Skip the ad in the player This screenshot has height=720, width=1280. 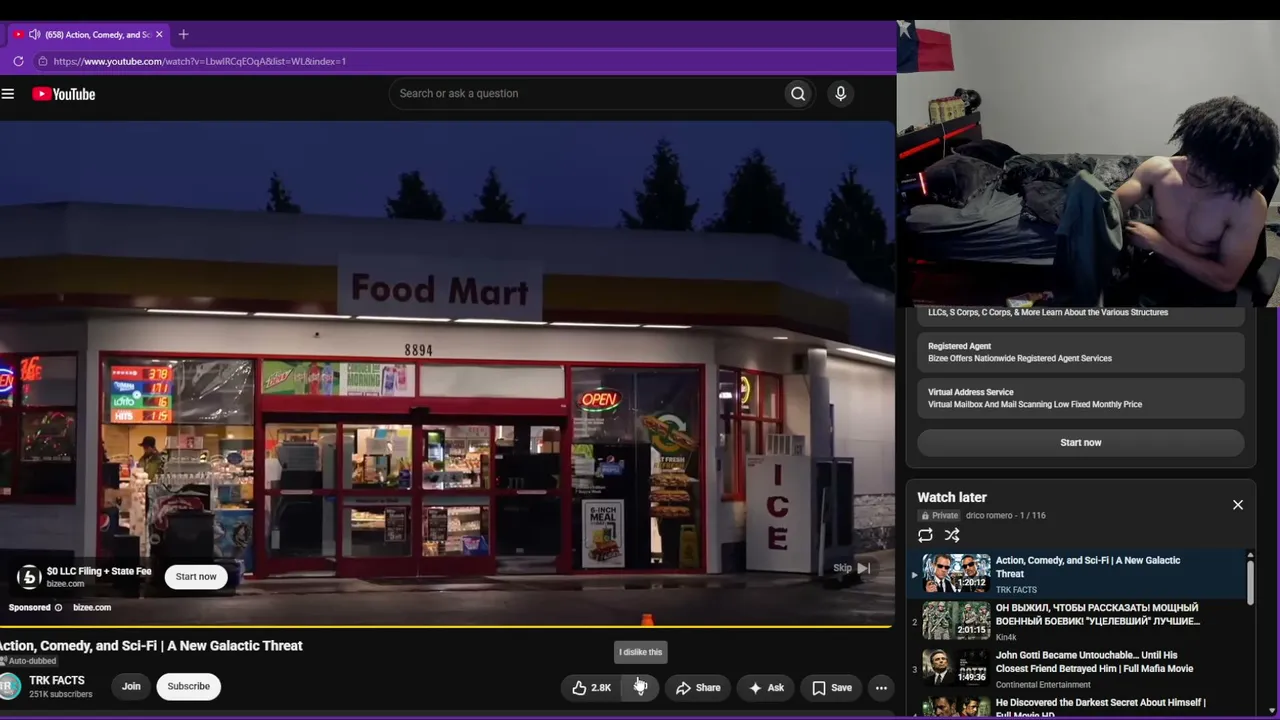(852, 568)
